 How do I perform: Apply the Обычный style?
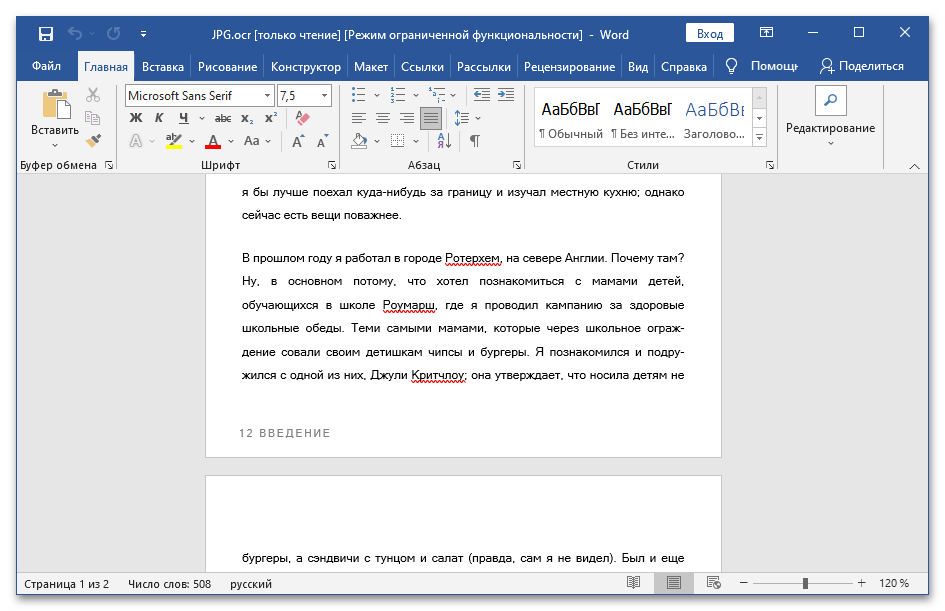click(571, 119)
